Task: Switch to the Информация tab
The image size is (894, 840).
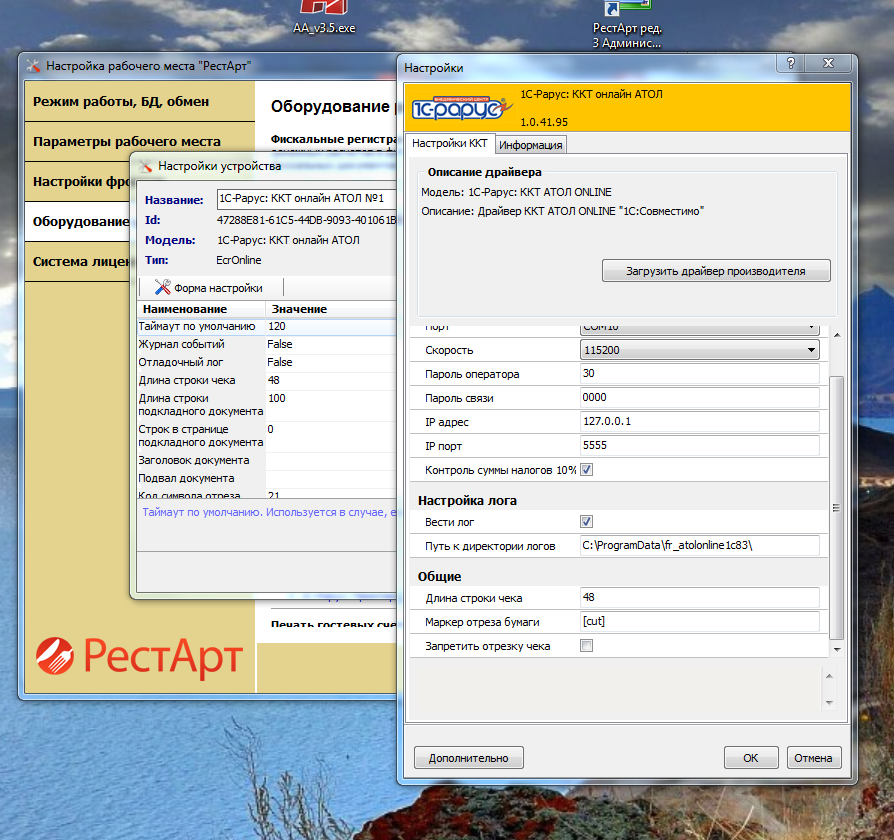Action: (530, 145)
